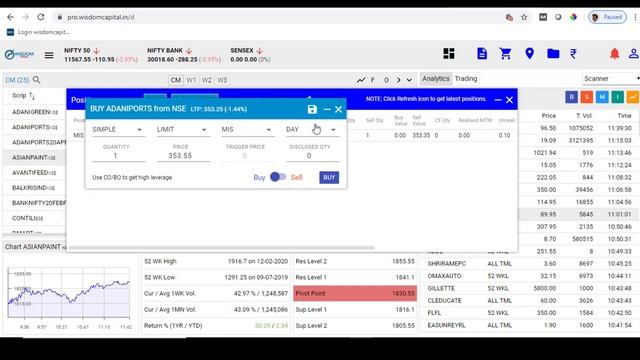Select ADANIGREEN in the watchlist
This screenshot has height=360, width=640.
35,112
